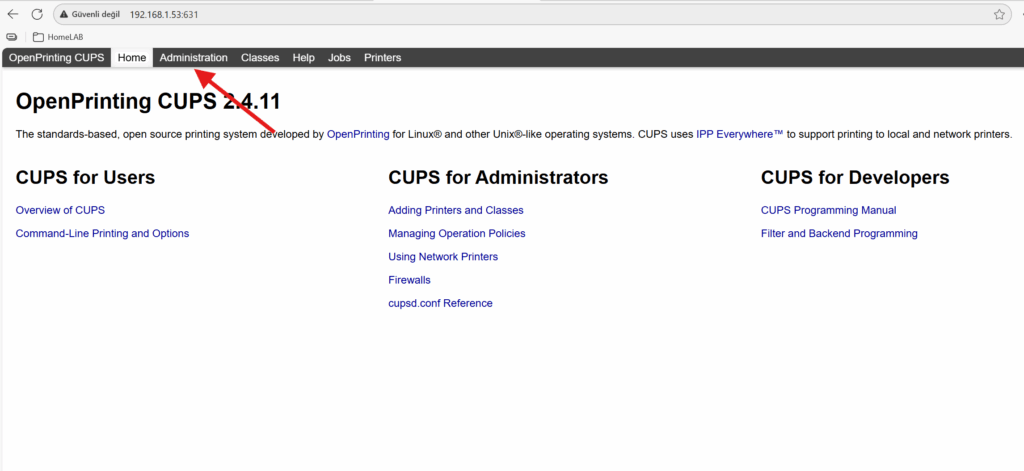
Task: Open the Managing Operation Policies link
Action: [456, 233]
